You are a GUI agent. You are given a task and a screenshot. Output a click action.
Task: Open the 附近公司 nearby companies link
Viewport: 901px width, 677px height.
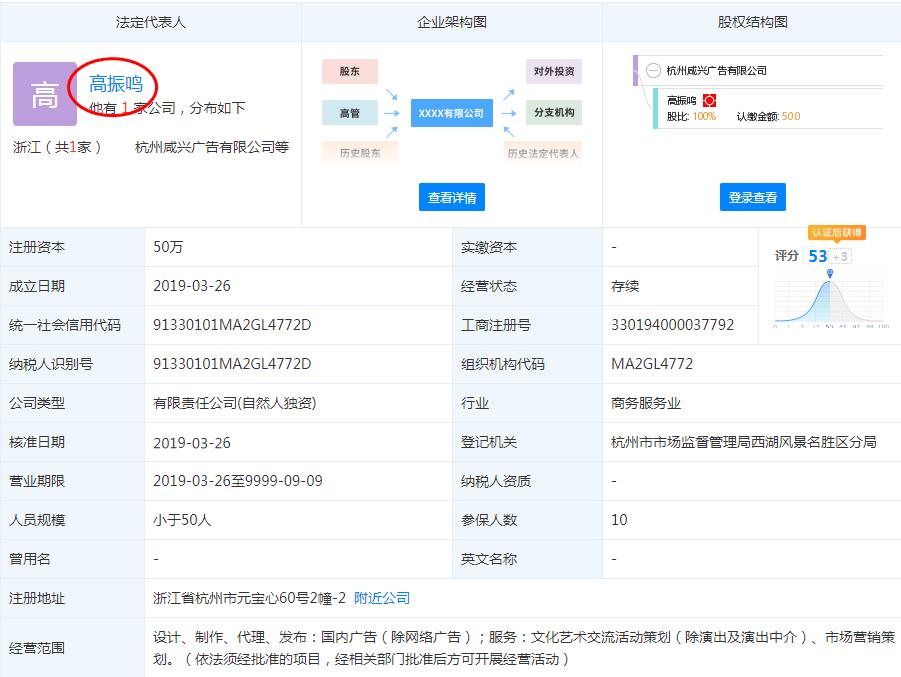(x=382, y=598)
